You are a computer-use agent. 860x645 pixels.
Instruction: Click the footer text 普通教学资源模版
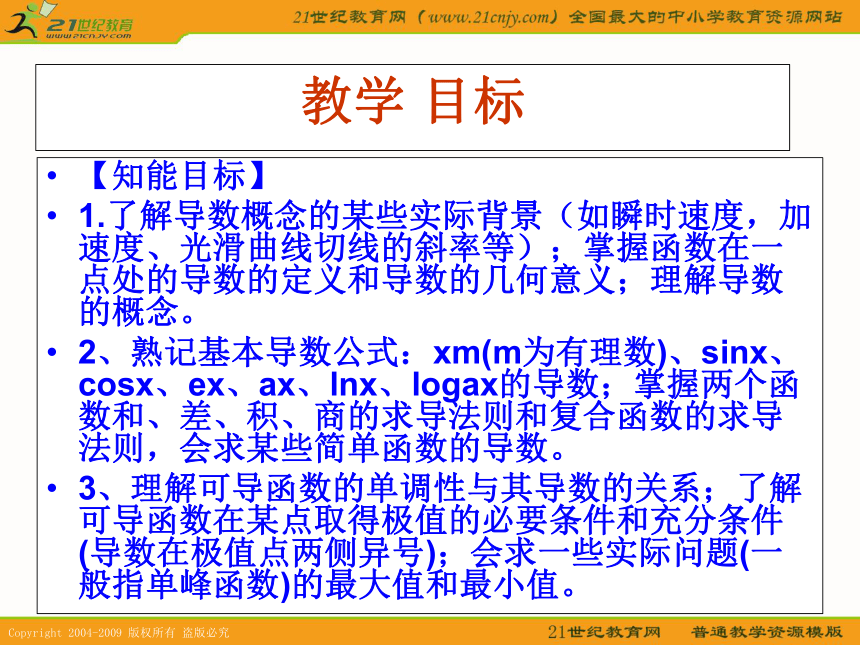click(767, 632)
